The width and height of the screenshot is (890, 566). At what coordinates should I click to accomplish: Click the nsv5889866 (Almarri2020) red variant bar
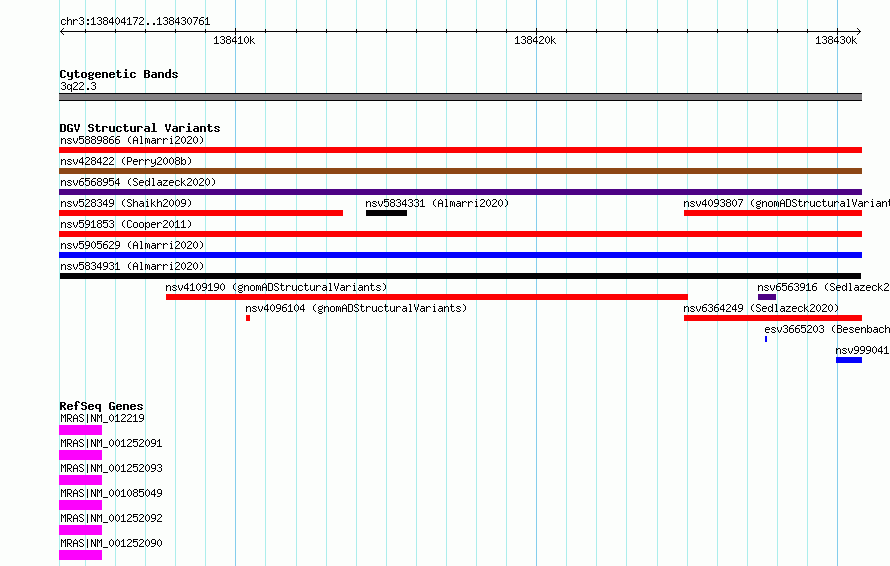460,150
